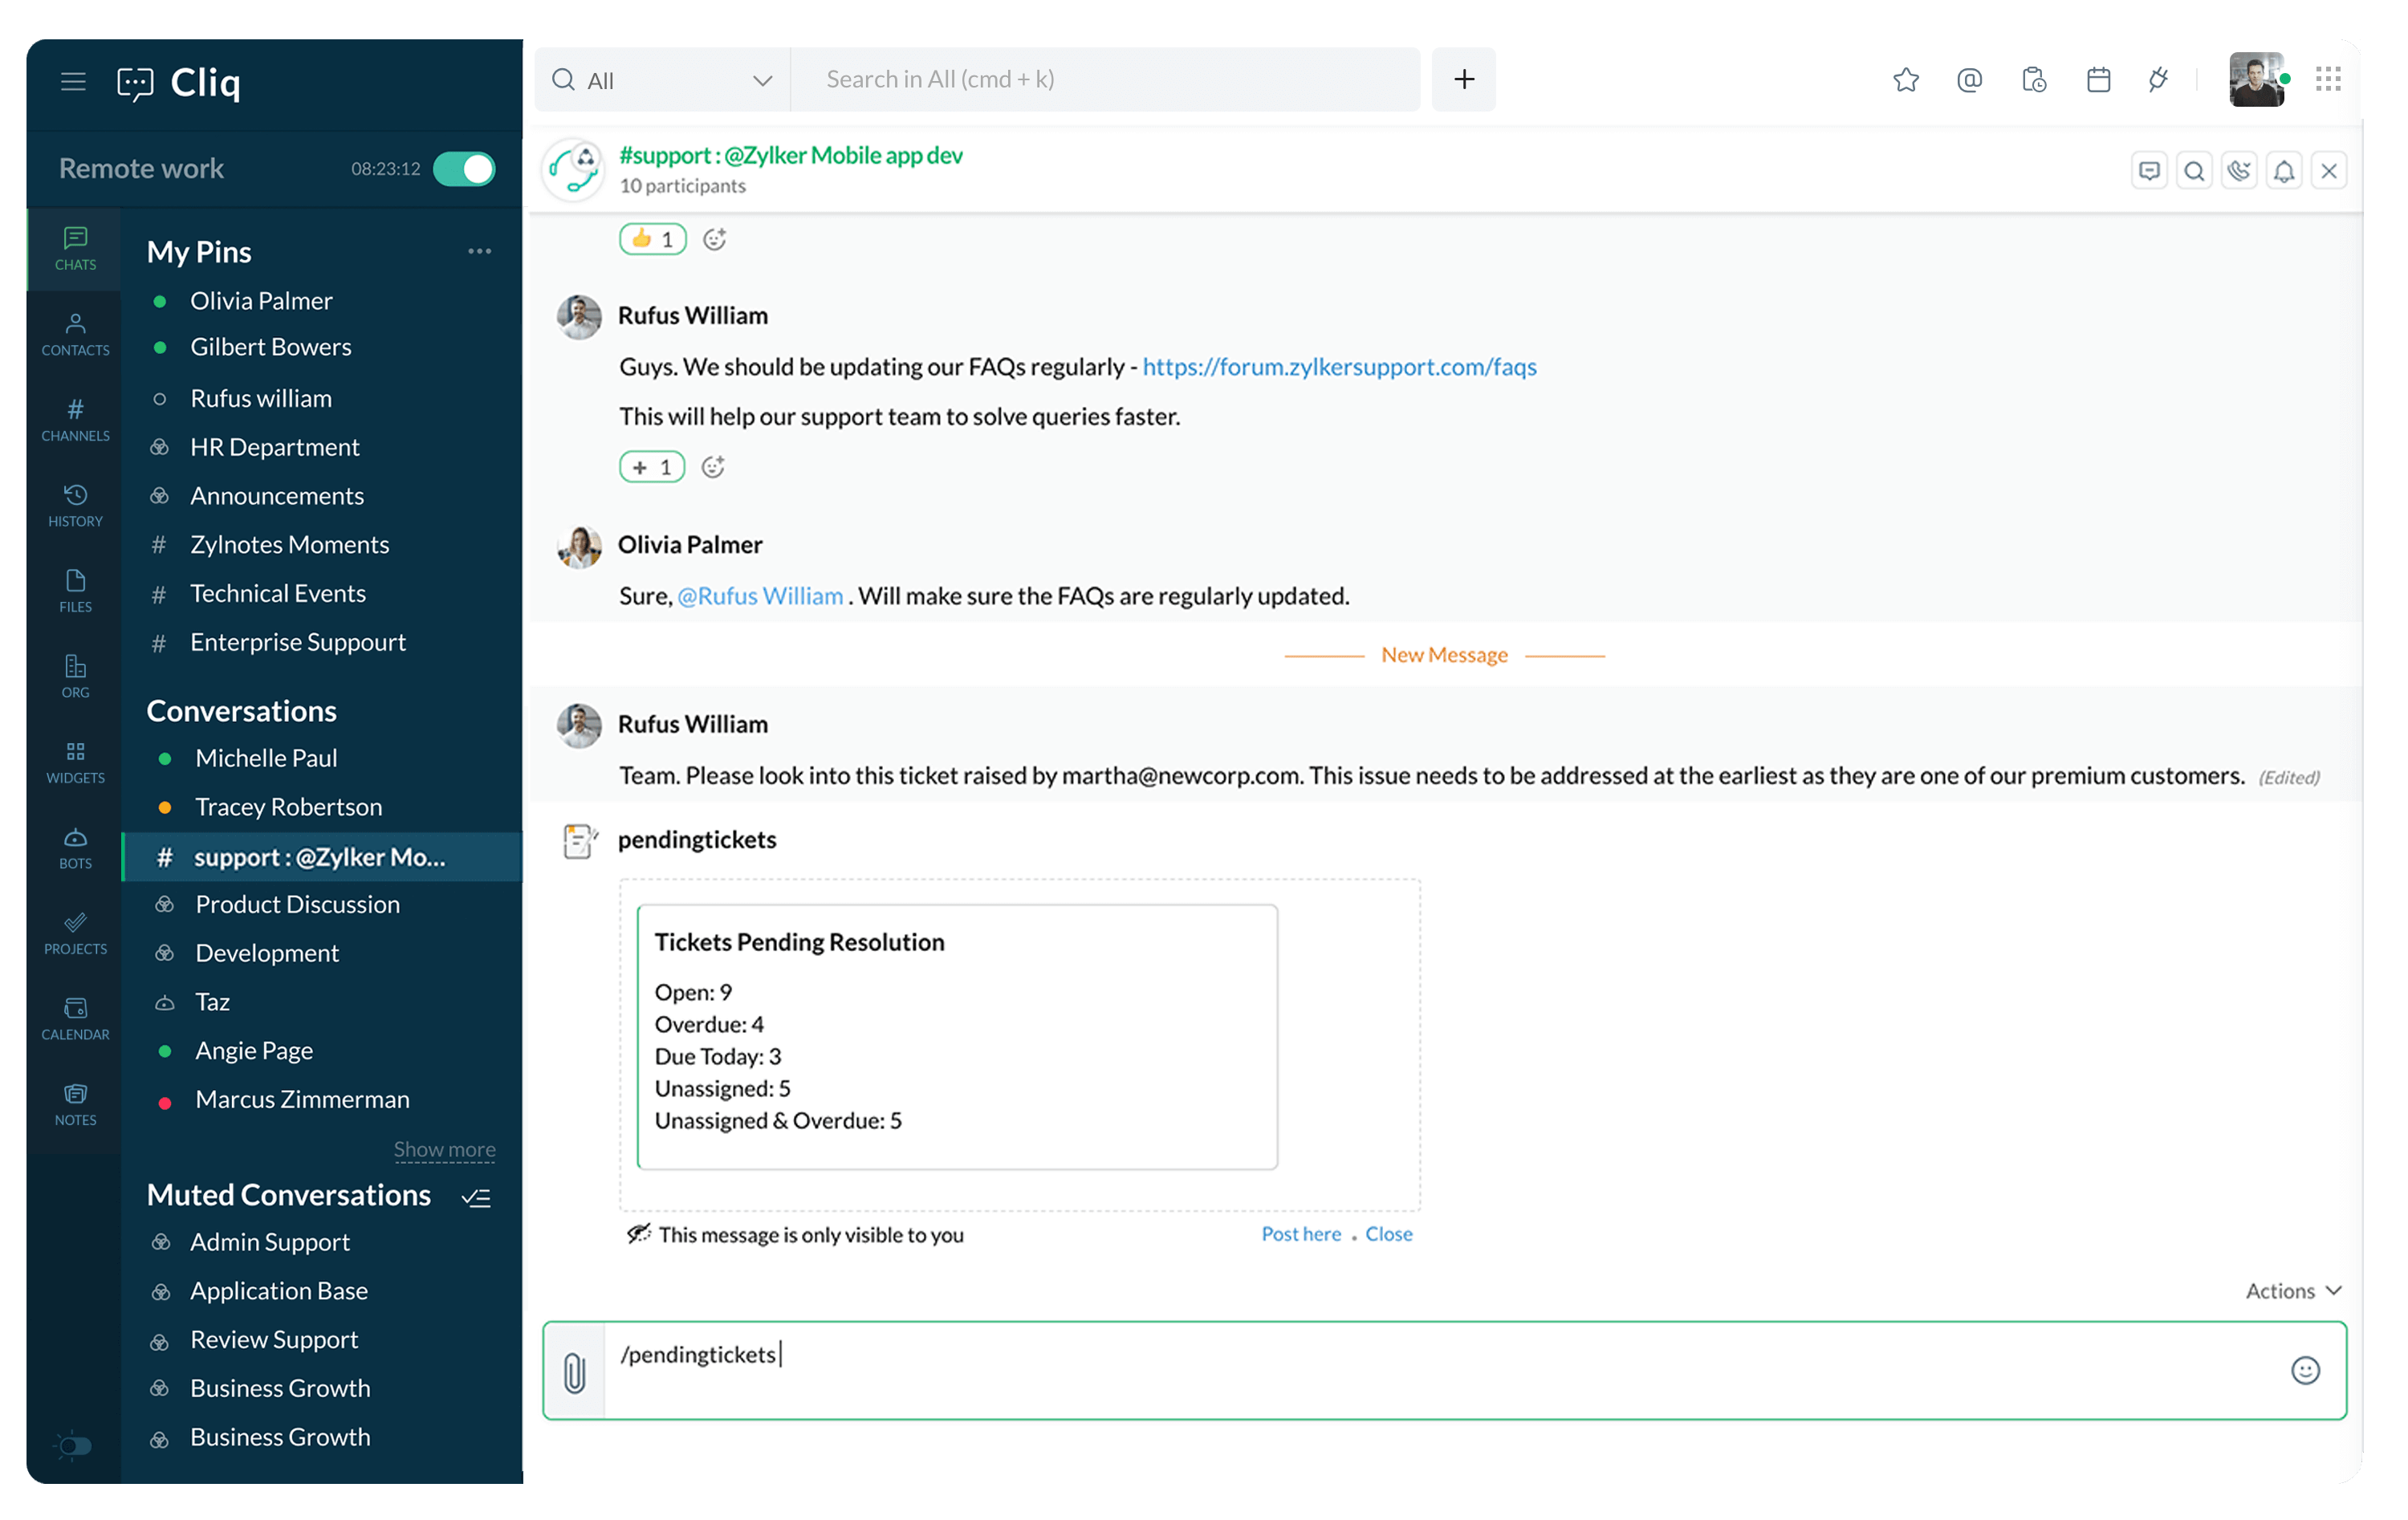Select the Product Discussion conversation

pyautogui.click(x=297, y=904)
